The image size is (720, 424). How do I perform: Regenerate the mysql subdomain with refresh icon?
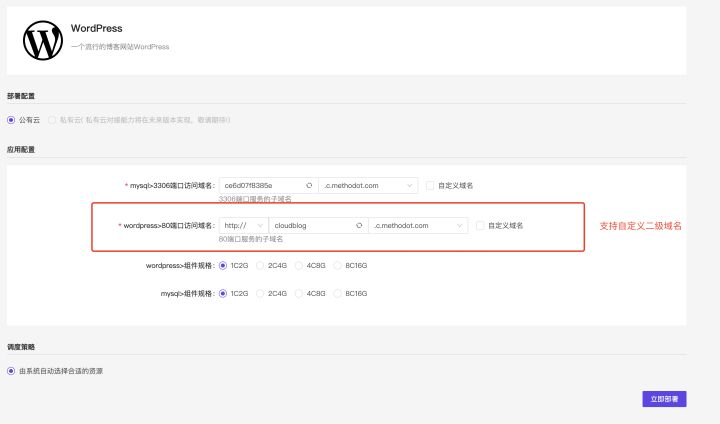(309, 186)
